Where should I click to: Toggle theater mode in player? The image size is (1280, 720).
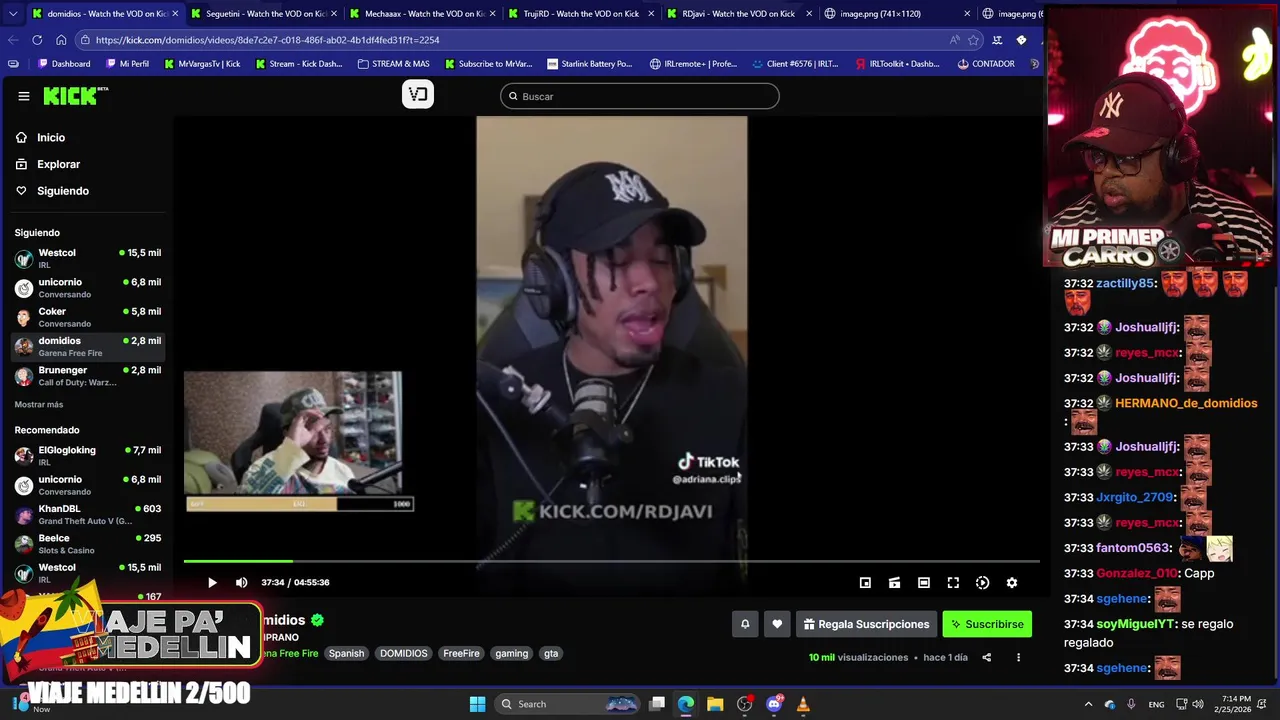pos(924,582)
